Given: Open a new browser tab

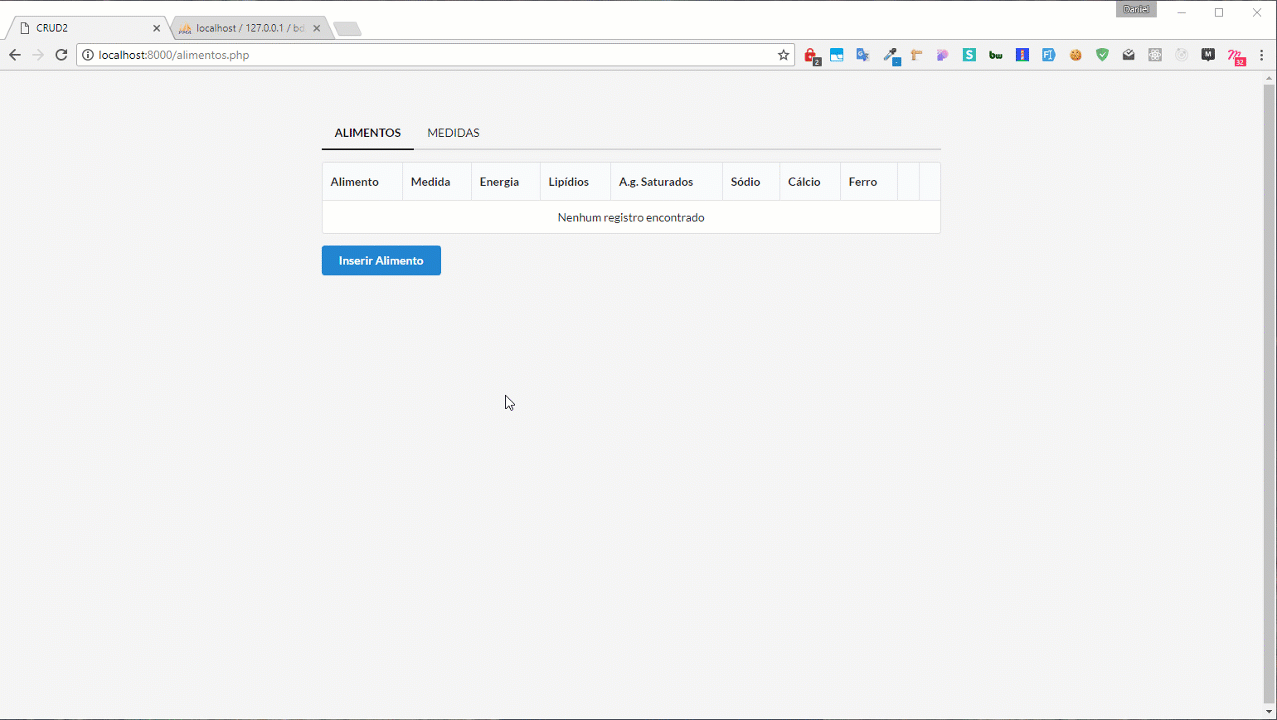Looking at the screenshot, I should [347, 29].
